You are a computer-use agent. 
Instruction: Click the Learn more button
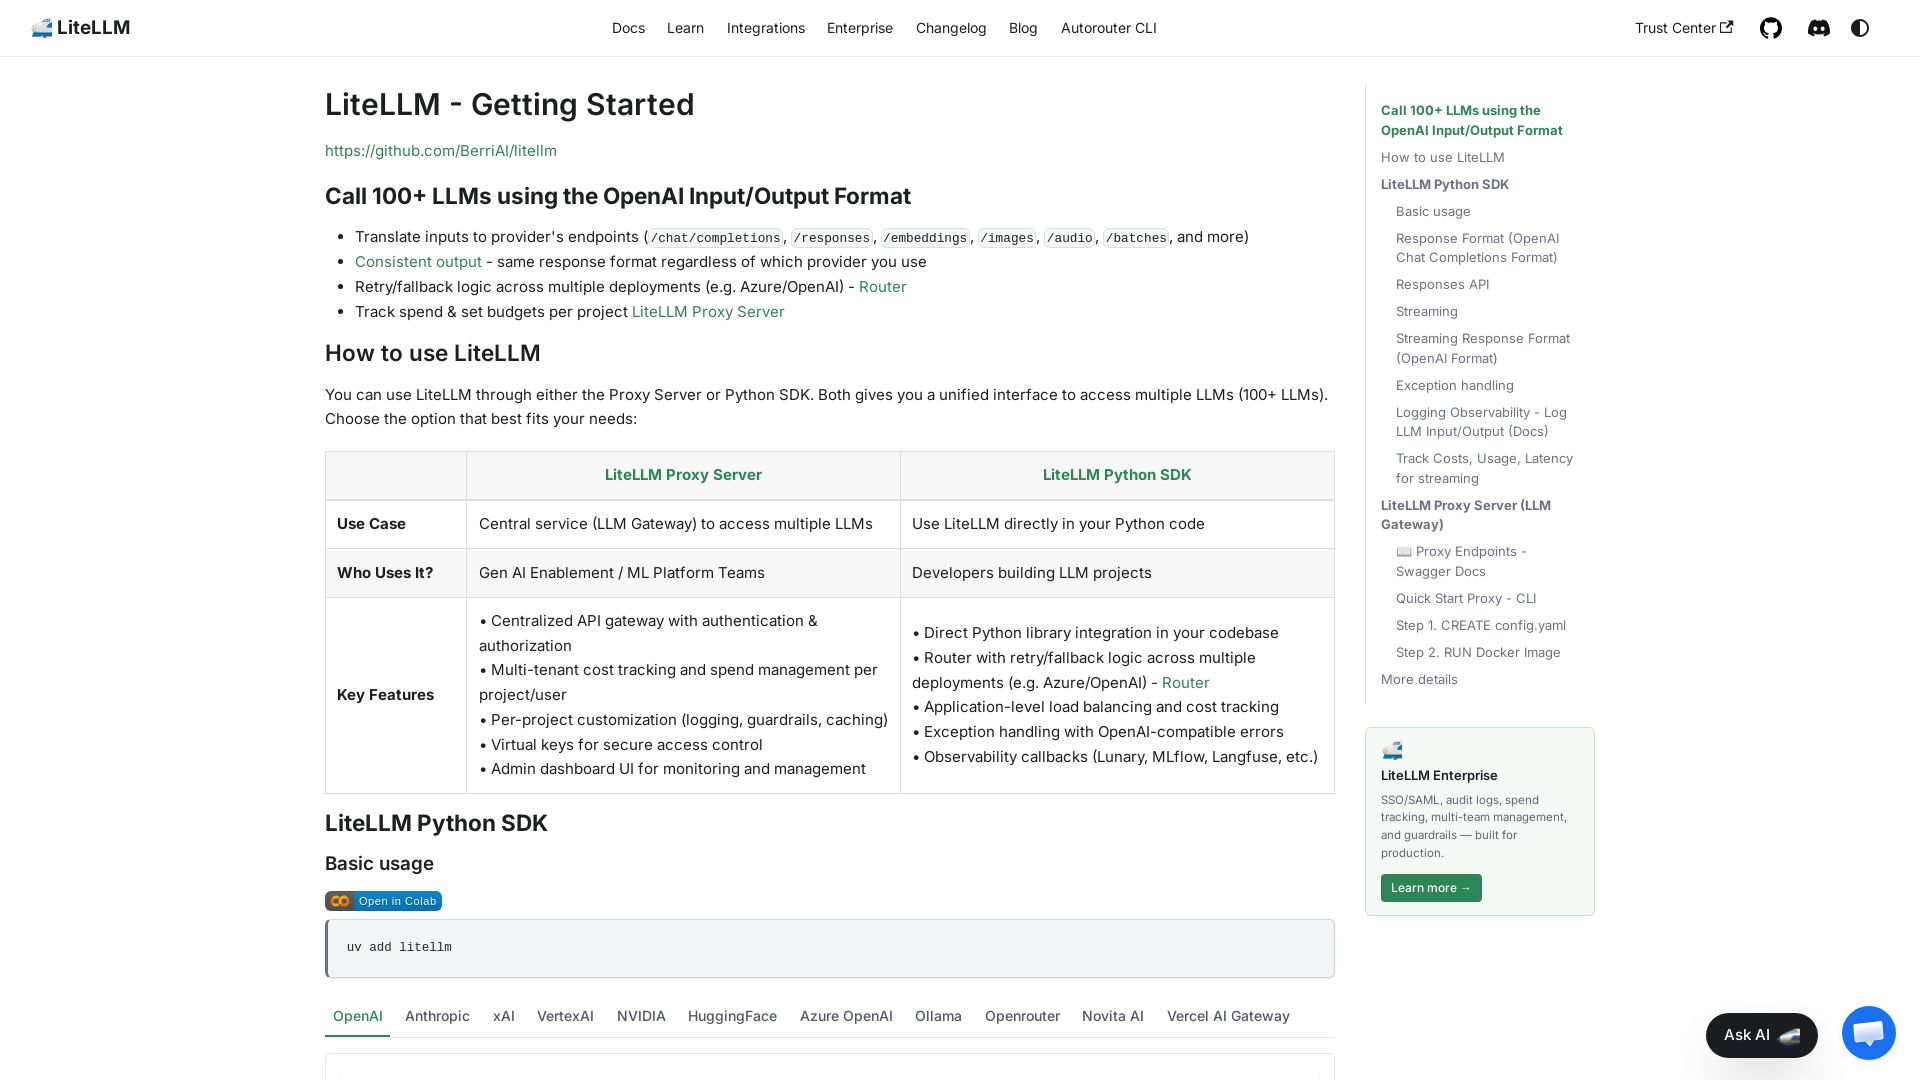[1431, 888]
